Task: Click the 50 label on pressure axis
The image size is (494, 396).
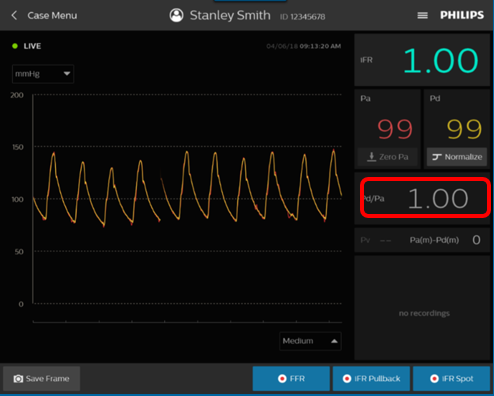Action: point(19,252)
